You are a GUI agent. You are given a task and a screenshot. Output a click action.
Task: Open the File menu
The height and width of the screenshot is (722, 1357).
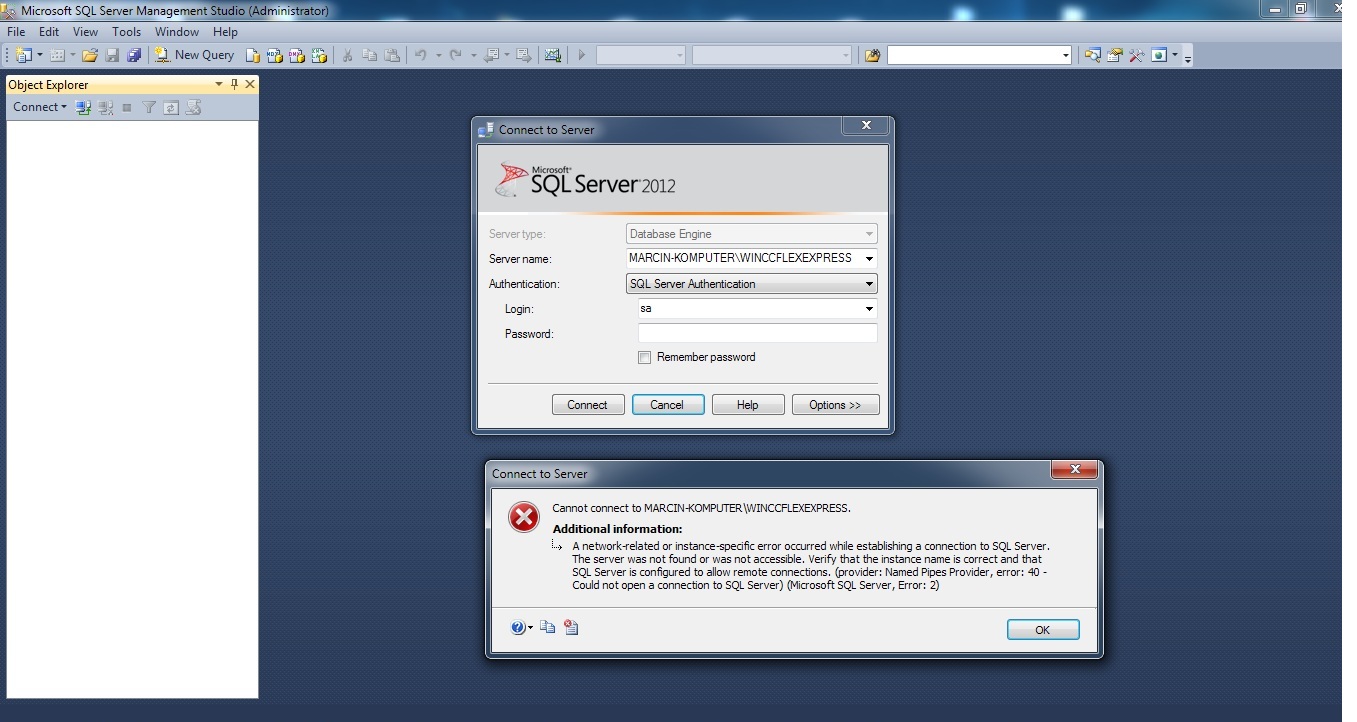[16, 32]
